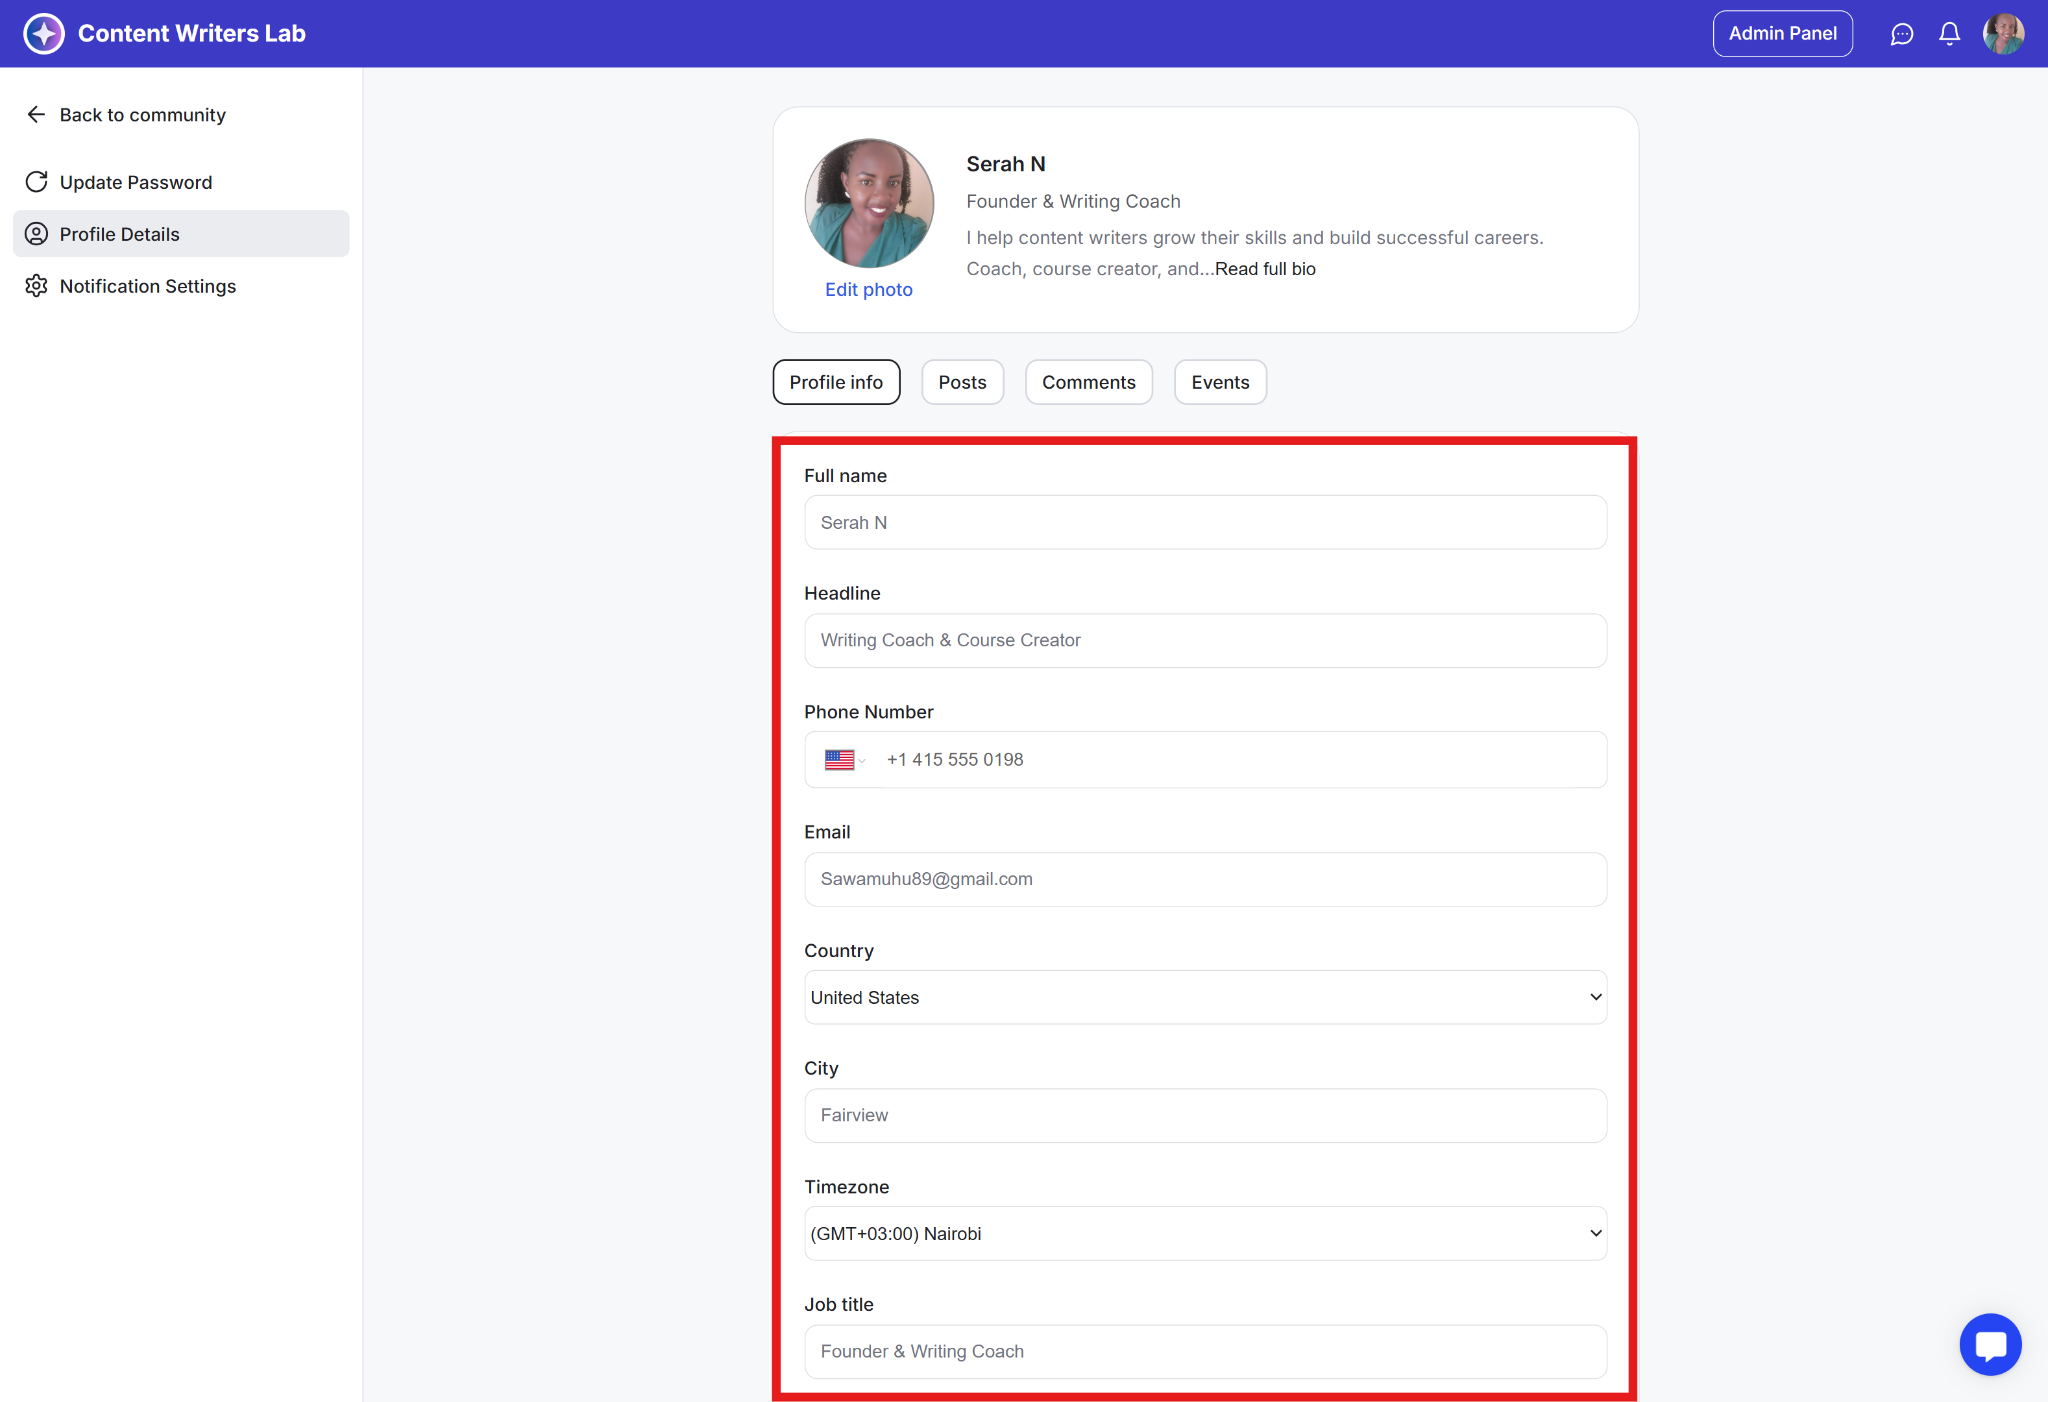Open notifications bell icon
This screenshot has height=1402, width=2048.
tap(1949, 34)
